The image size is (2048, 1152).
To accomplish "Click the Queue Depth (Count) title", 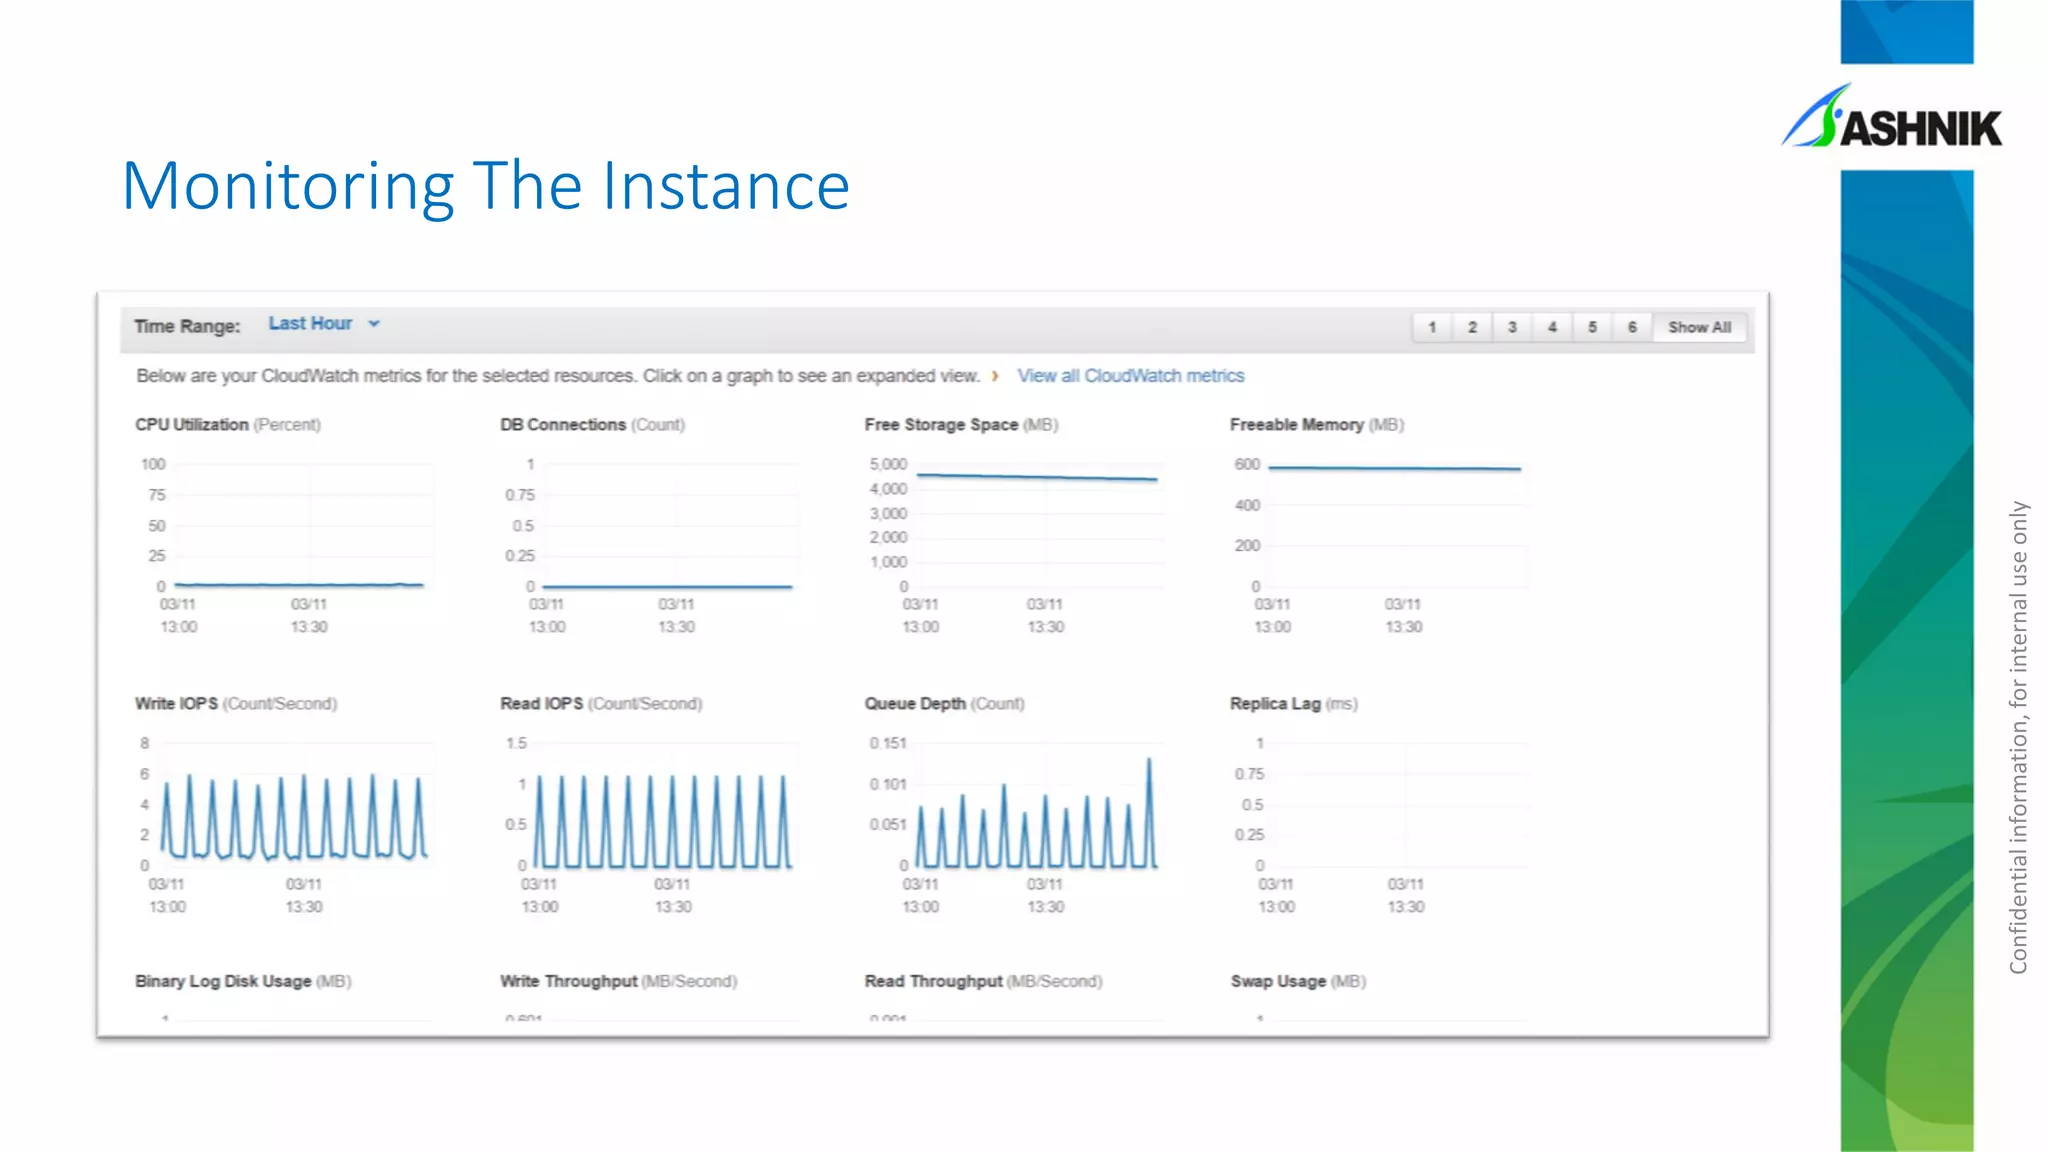I will click(944, 704).
